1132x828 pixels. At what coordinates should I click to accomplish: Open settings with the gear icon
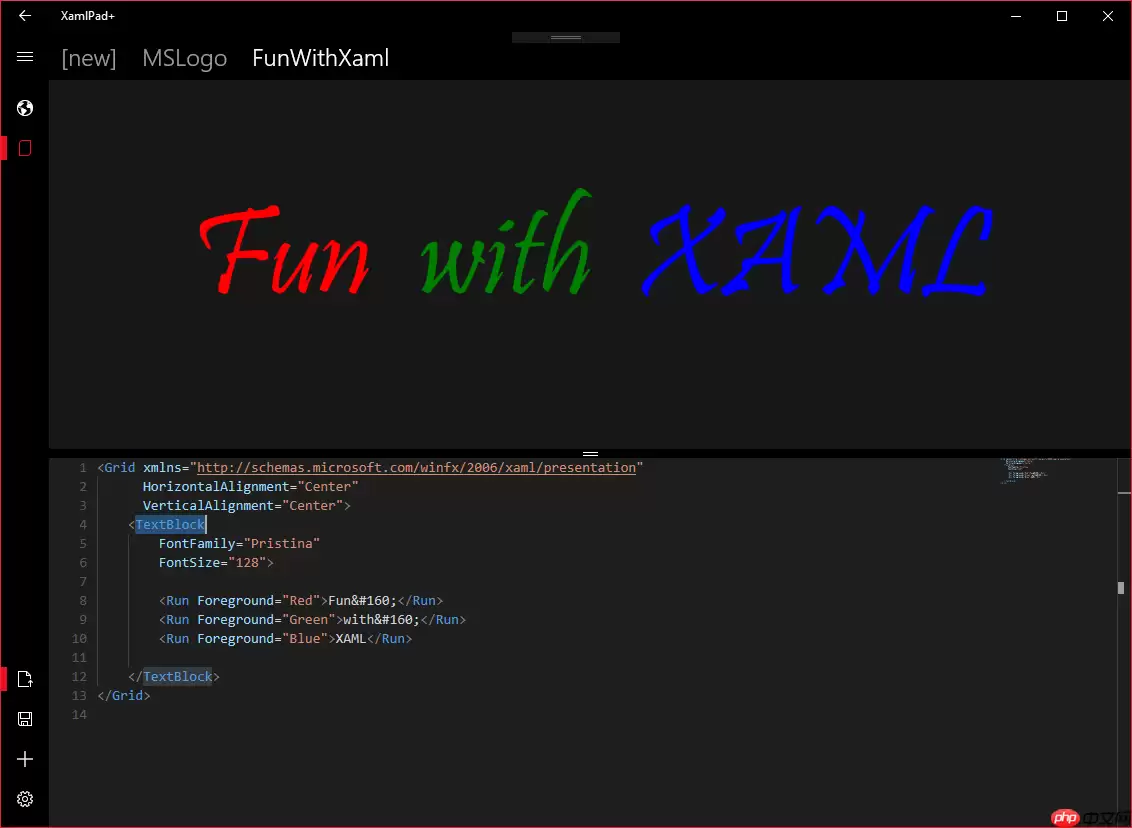tap(25, 798)
